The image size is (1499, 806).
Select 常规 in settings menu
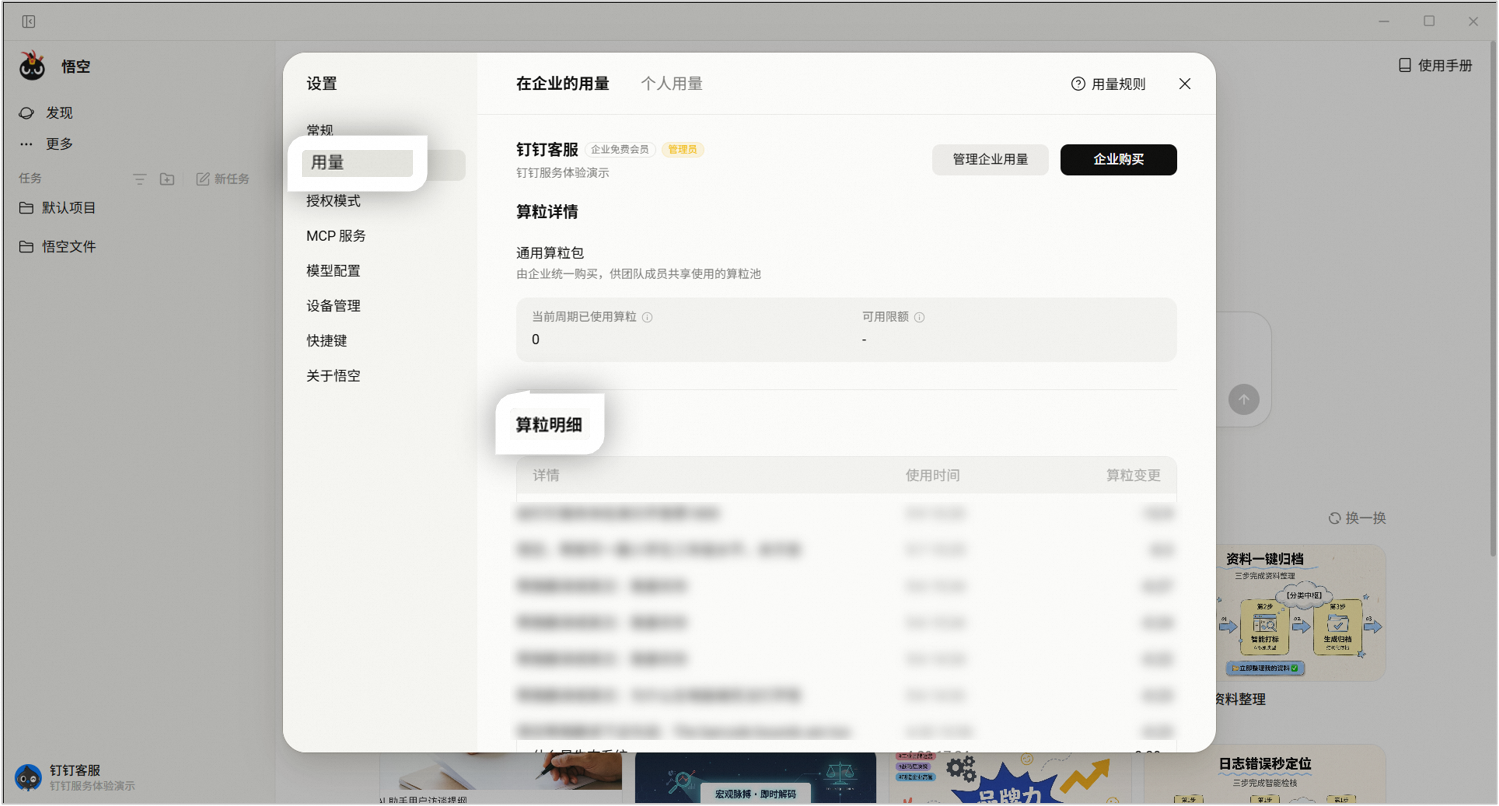[x=320, y=131]
